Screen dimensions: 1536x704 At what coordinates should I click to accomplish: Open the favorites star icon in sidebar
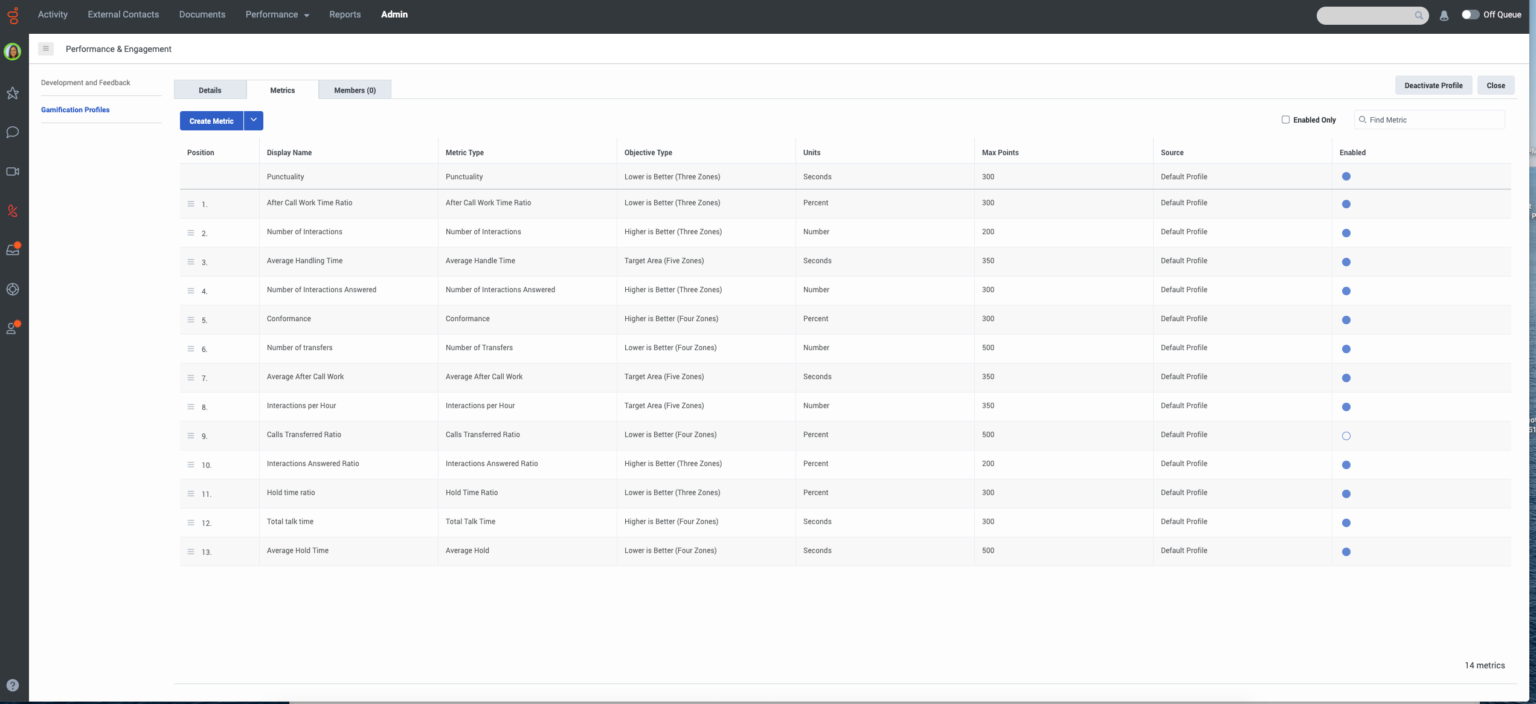[x=13, y=93]
